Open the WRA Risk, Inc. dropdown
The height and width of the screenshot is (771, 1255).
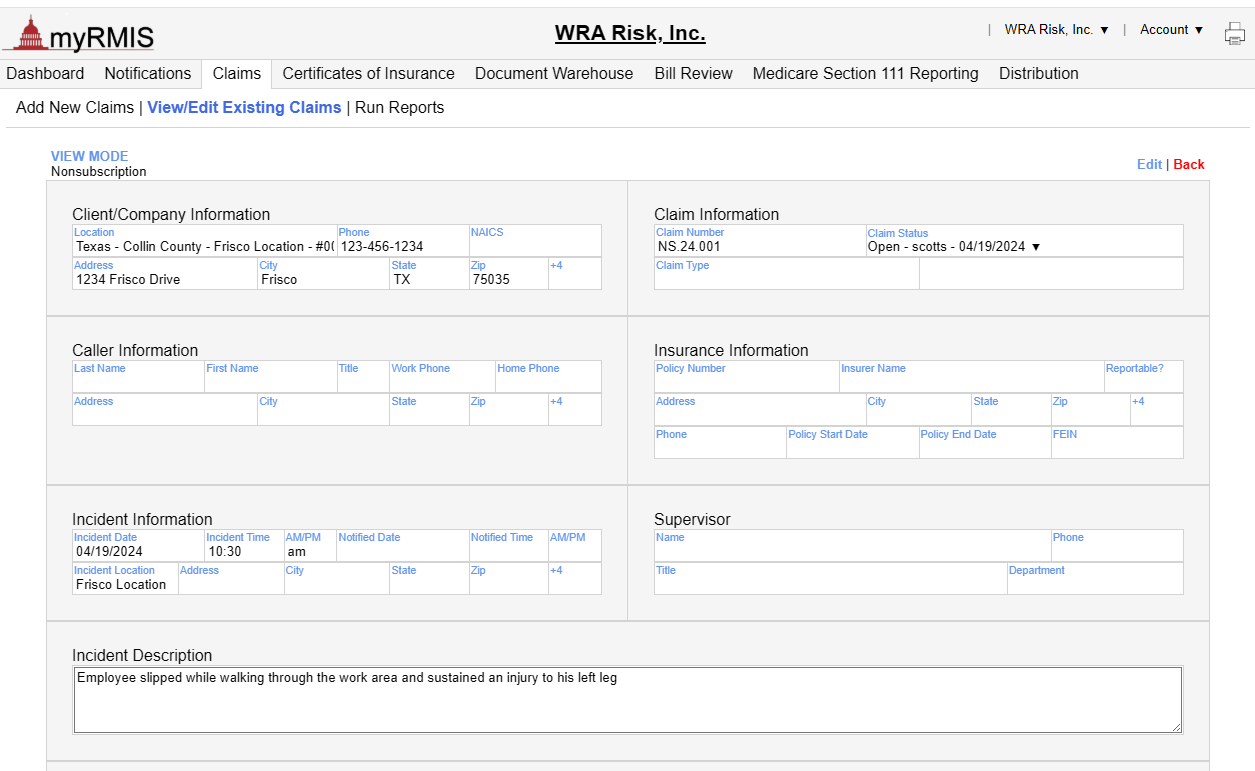tap(1057, 30)
